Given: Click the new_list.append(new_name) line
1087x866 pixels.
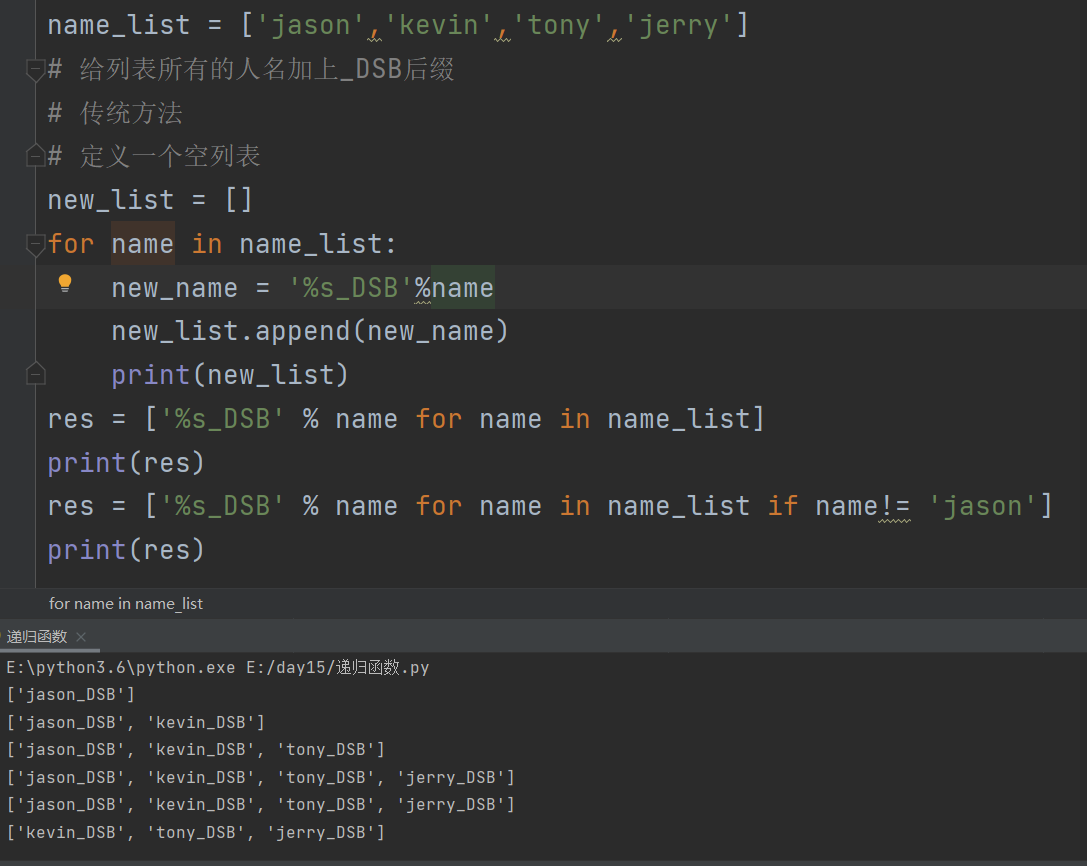Looking at the screenshot, I should tap(310, 331).
